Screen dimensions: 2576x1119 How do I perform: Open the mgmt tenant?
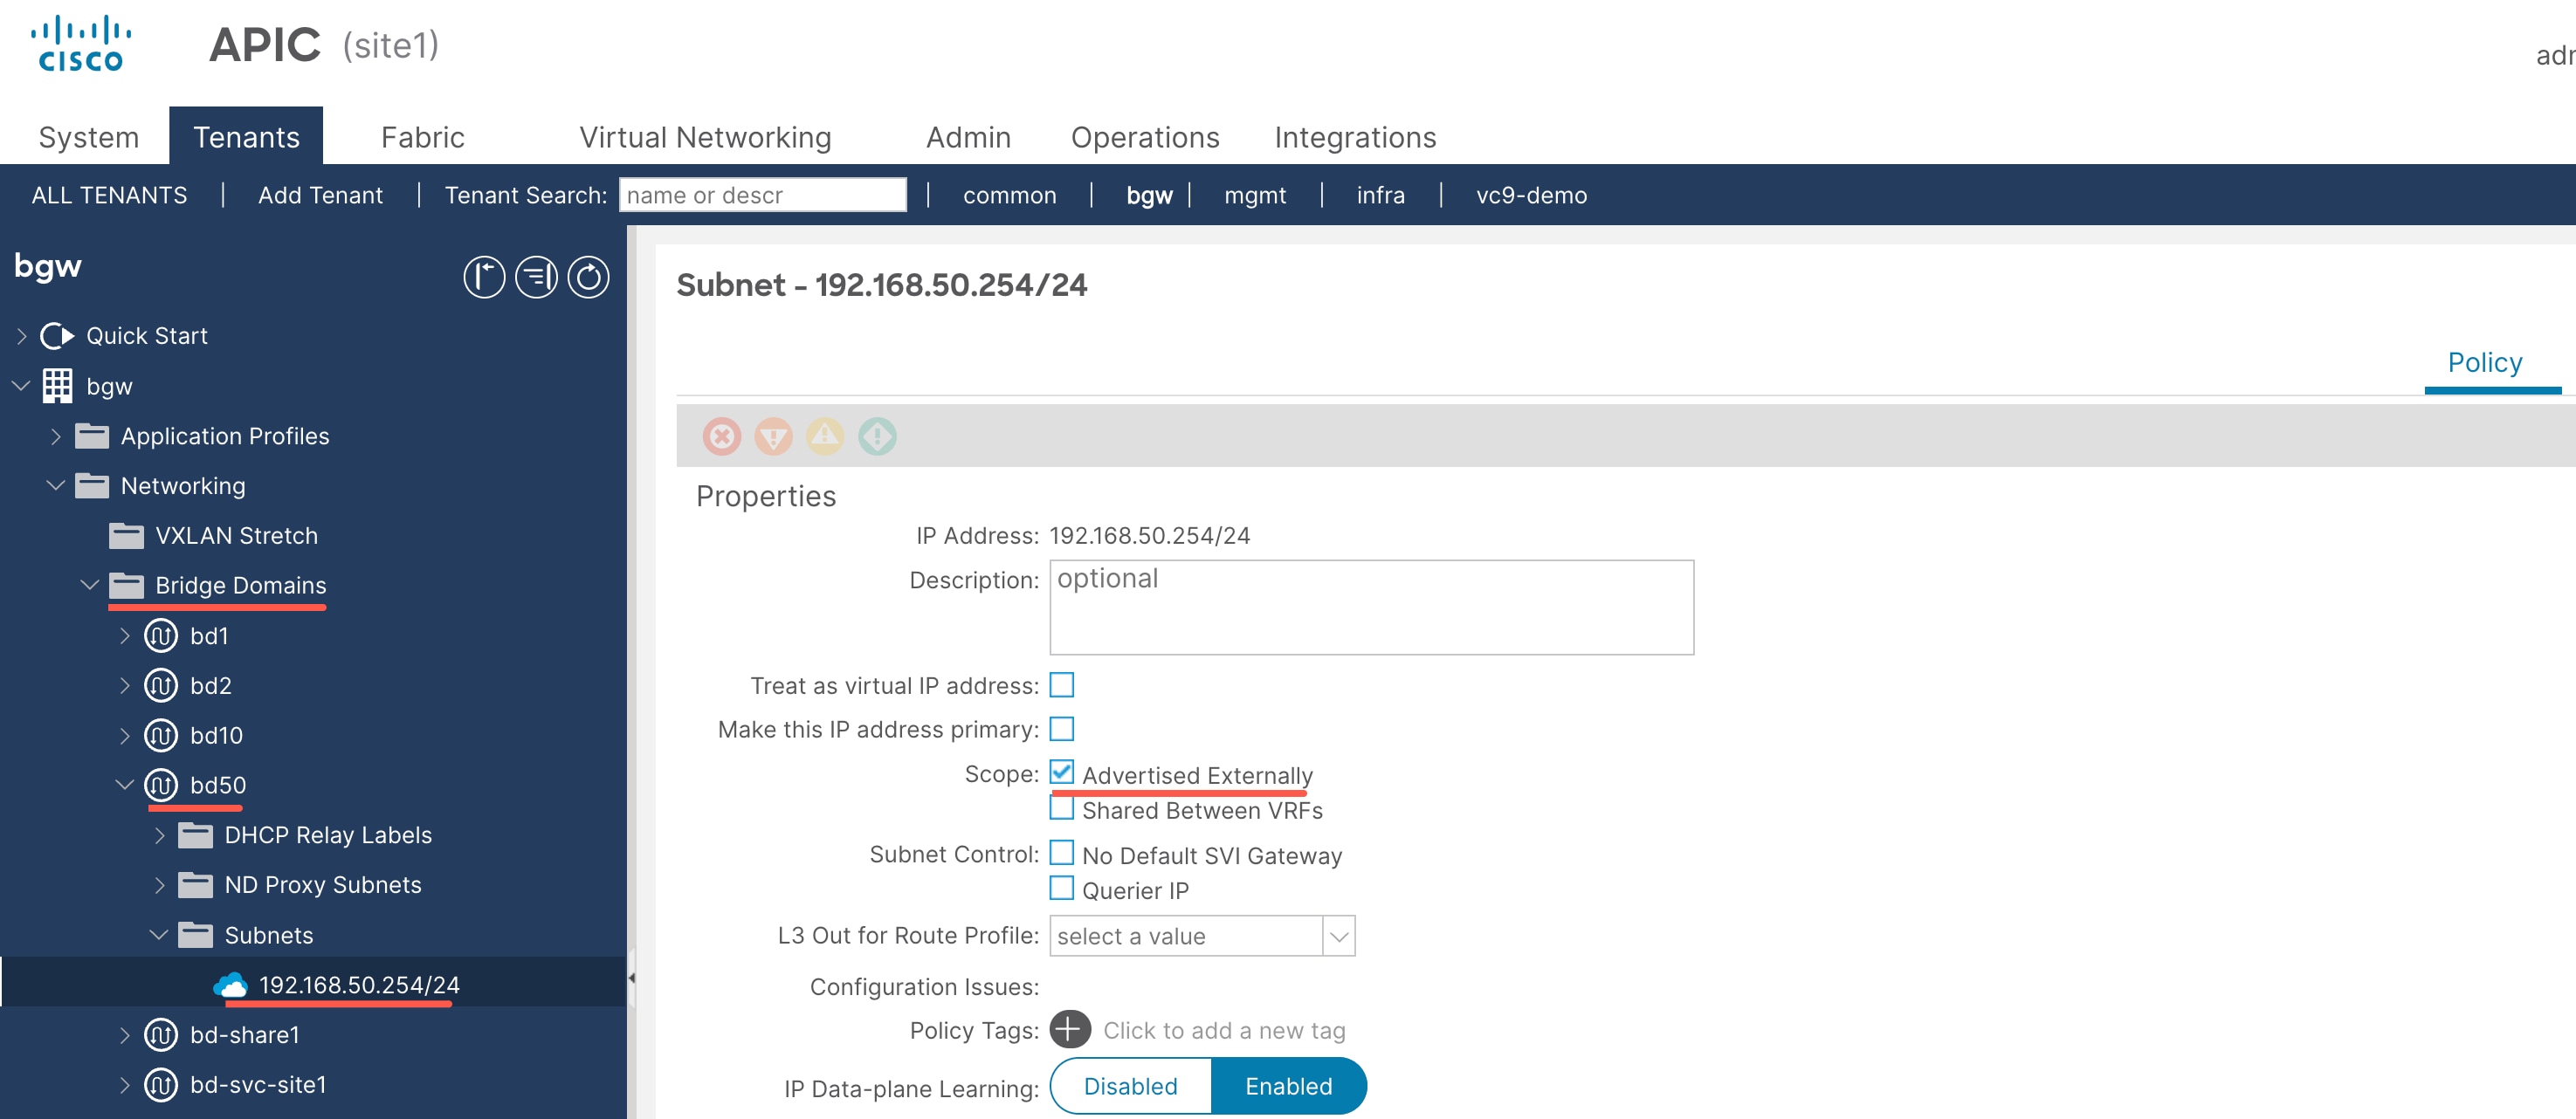tap(1255, 195)
